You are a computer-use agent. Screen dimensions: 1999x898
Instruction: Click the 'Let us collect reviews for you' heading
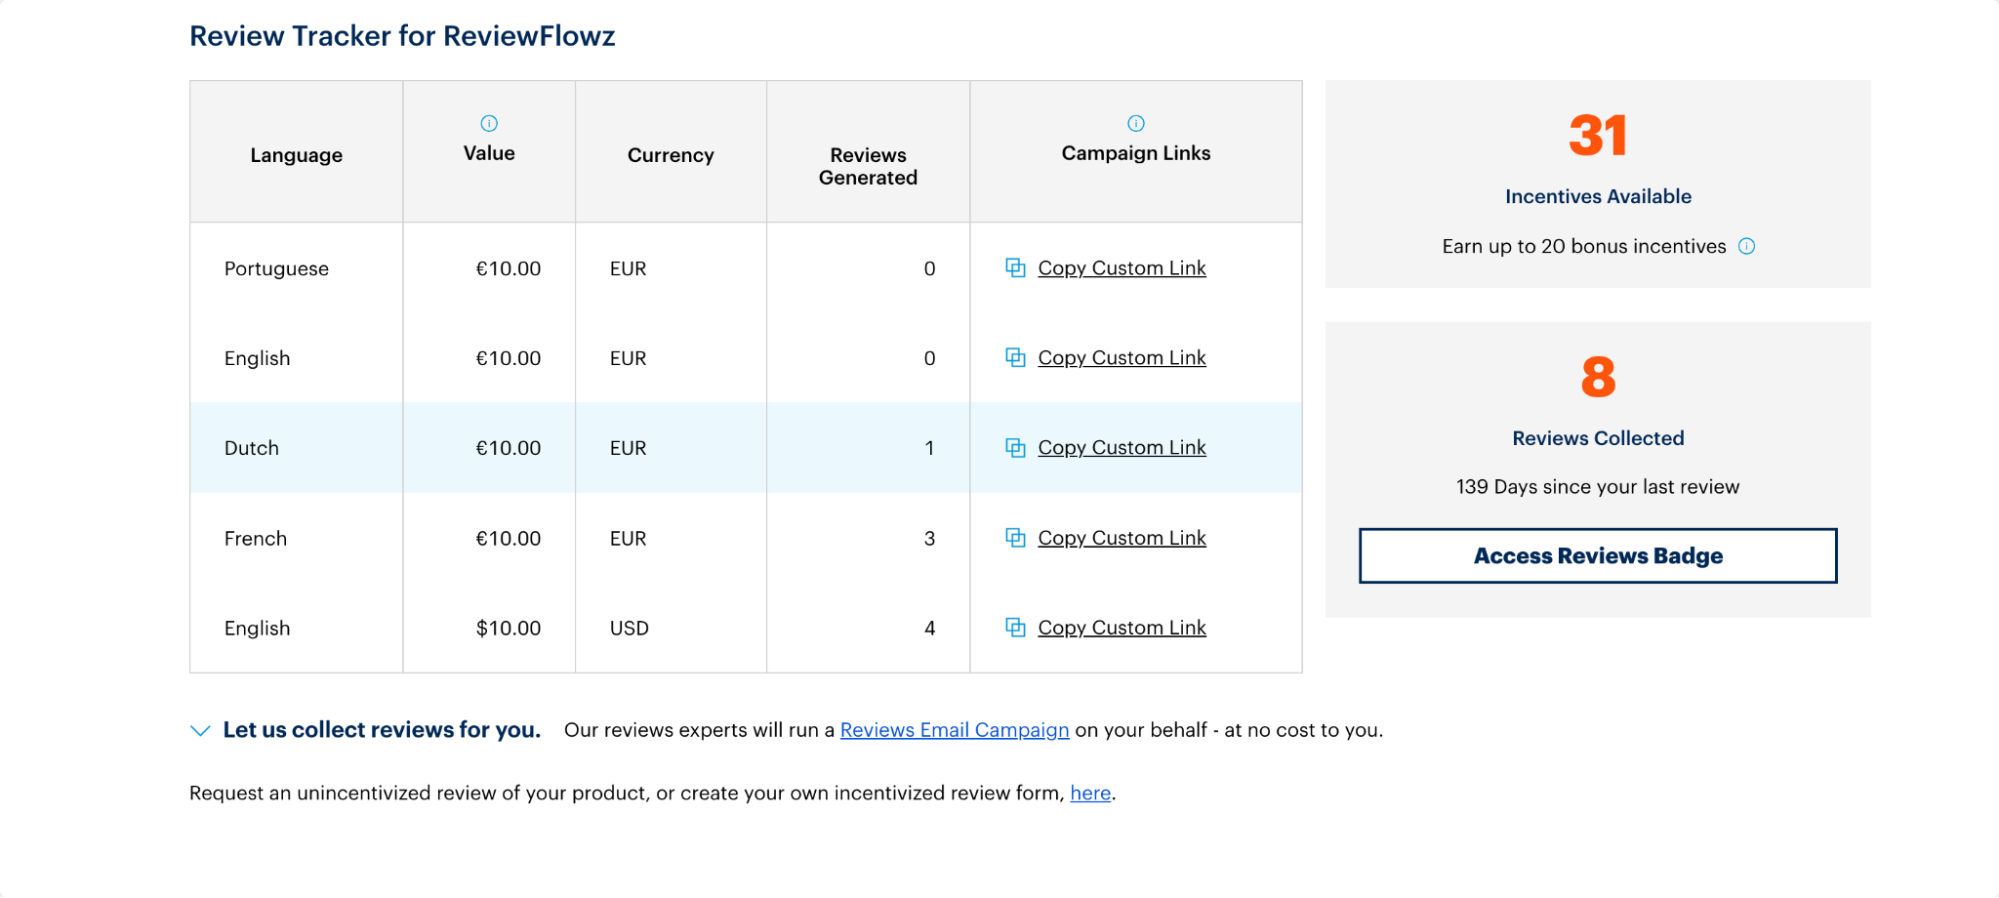tap(382, 730)
